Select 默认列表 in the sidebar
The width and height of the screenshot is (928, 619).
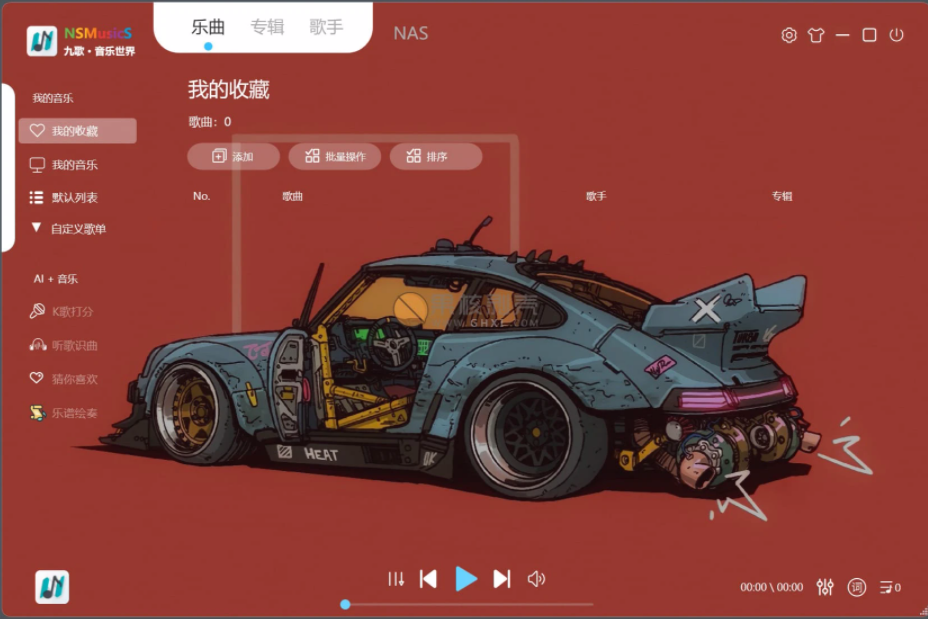coord(75,196)
